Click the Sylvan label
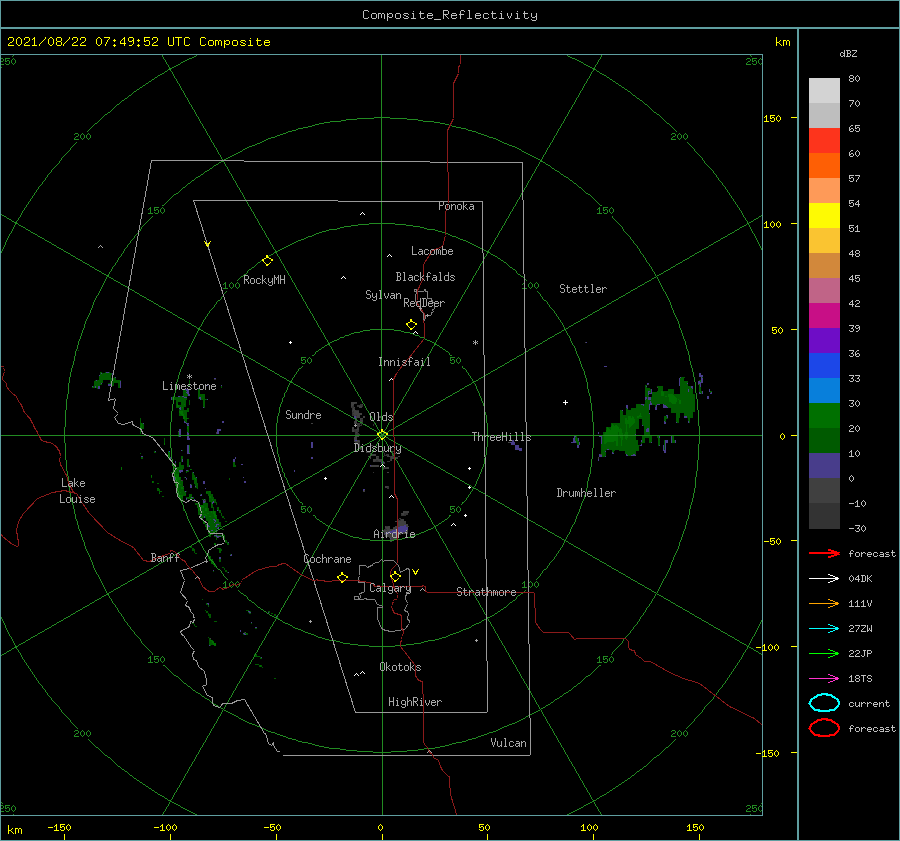This screenshot has height=841, width=900. 383,295
